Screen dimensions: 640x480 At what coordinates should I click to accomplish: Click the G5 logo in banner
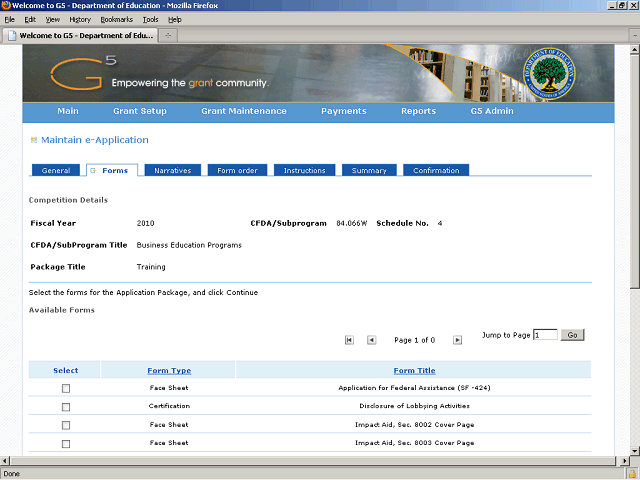83,73
